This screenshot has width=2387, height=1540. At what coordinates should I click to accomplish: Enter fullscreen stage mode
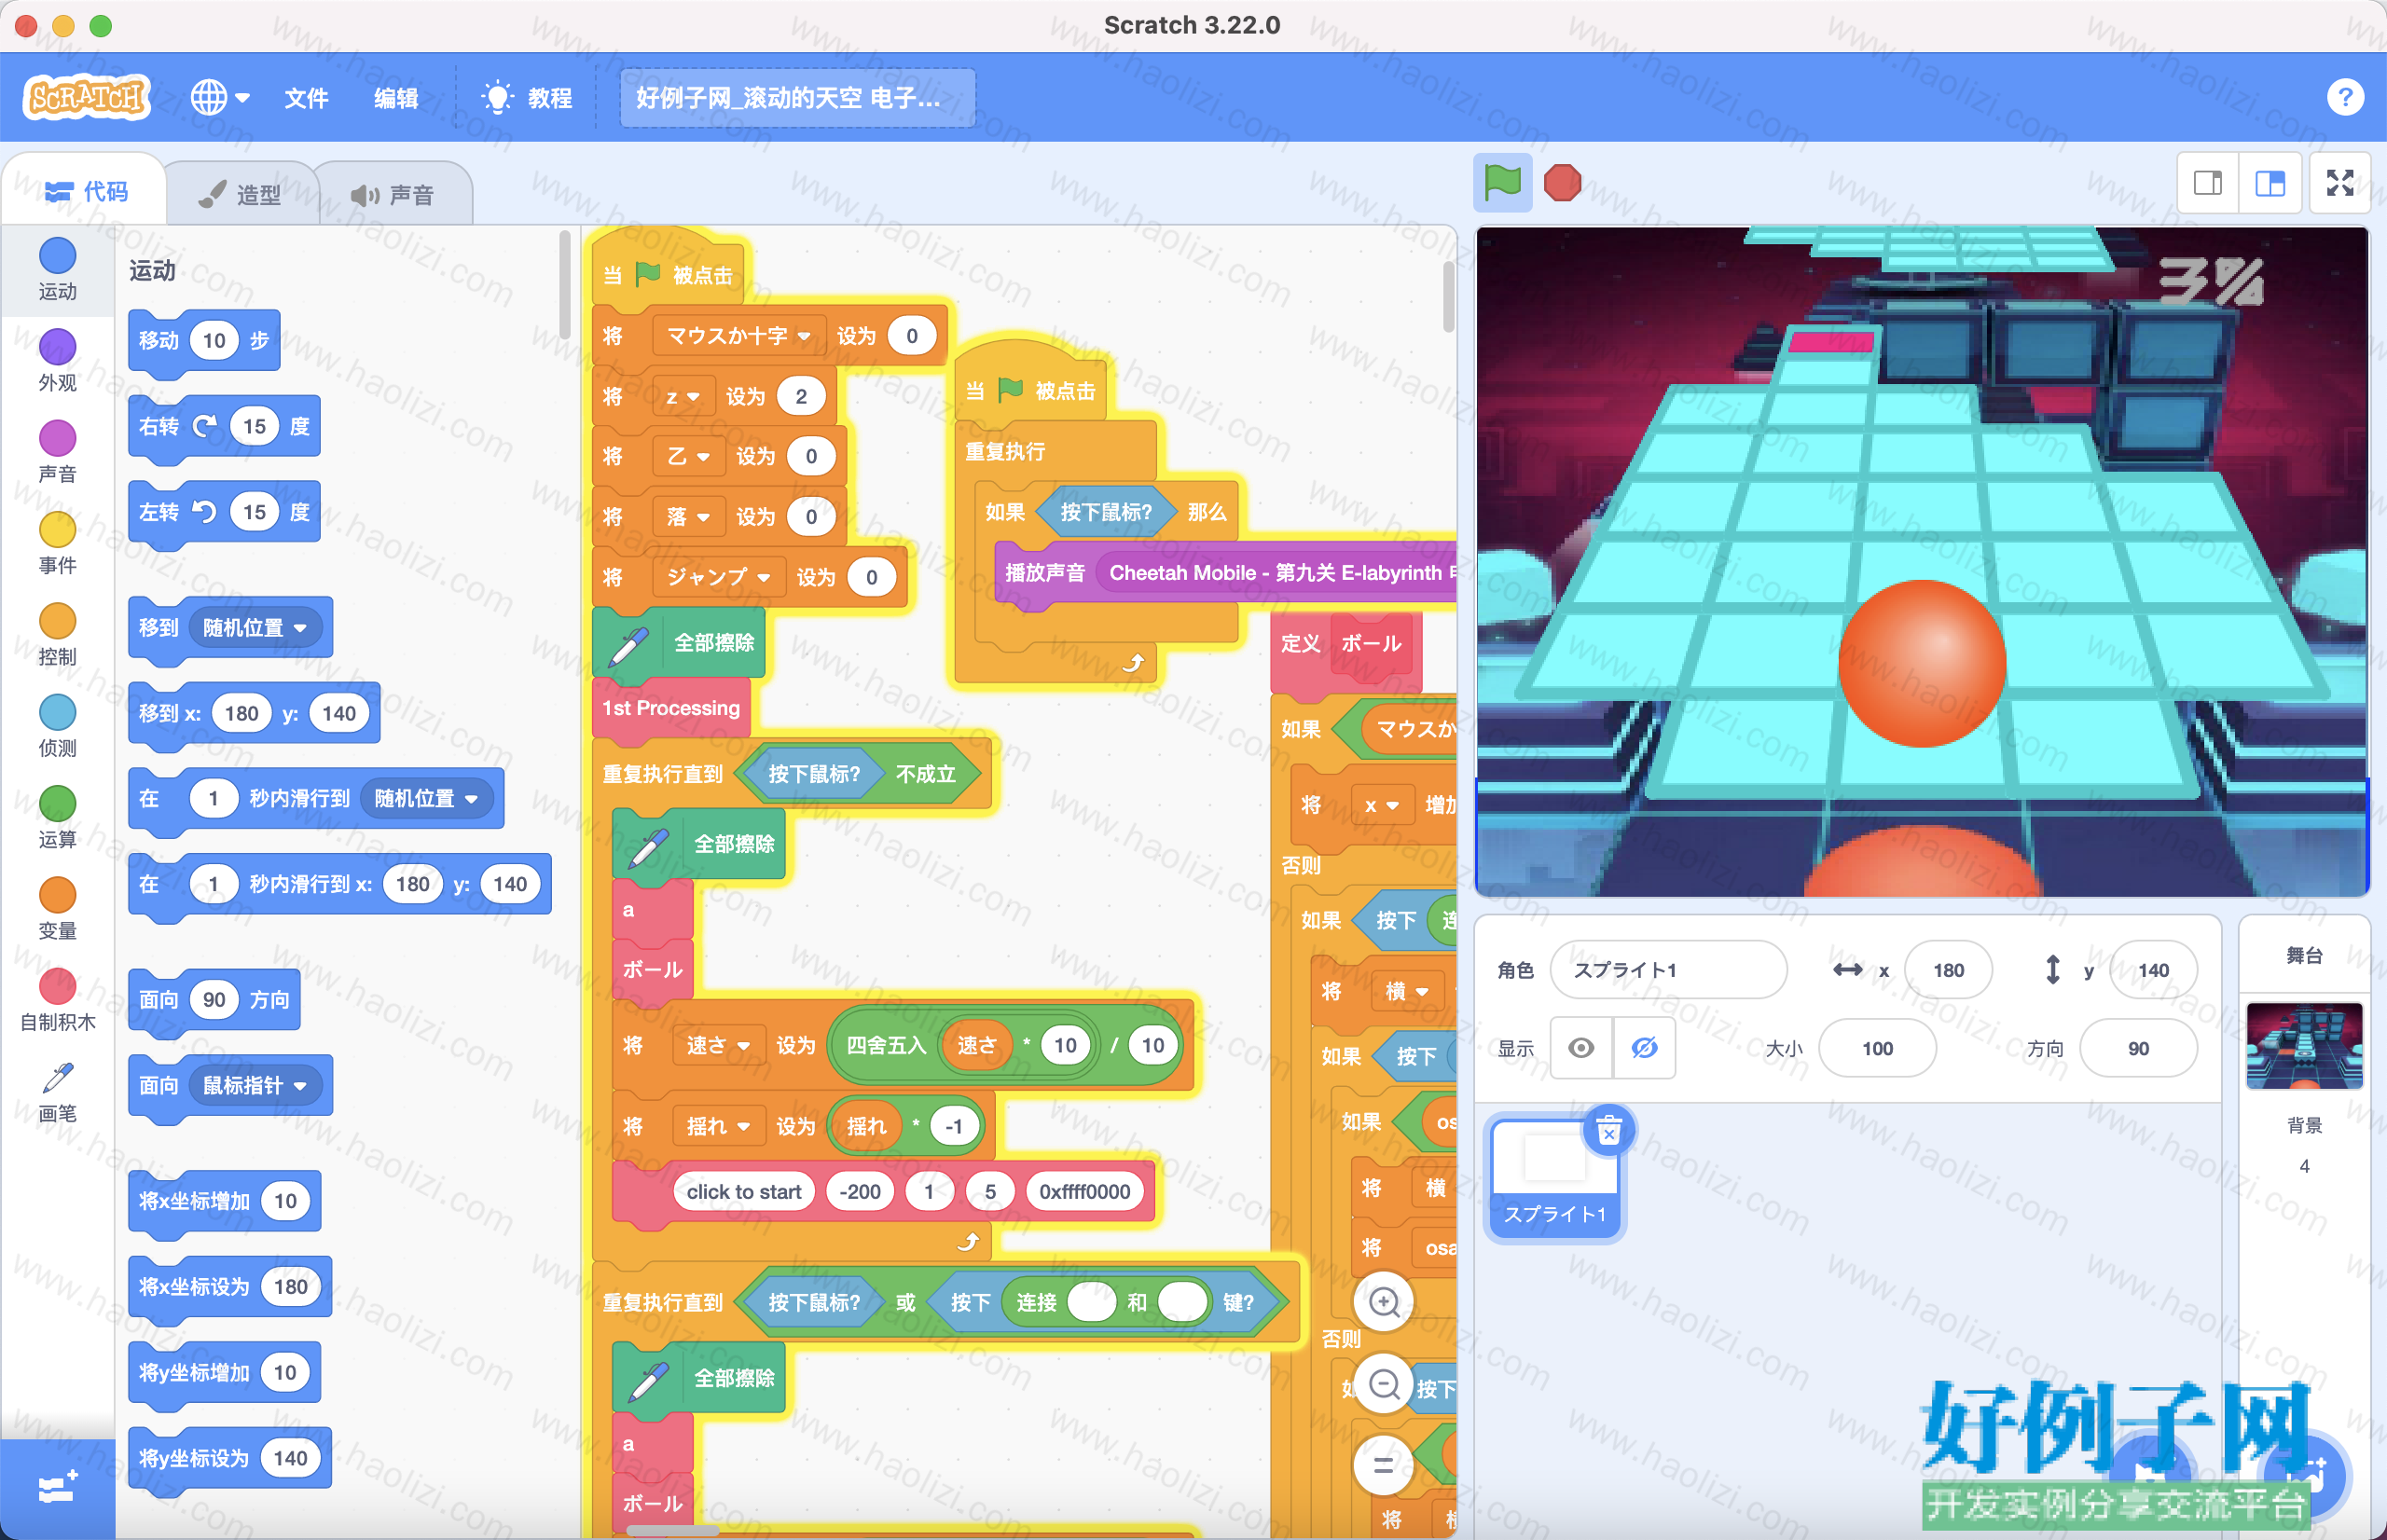pos(2339,183)
